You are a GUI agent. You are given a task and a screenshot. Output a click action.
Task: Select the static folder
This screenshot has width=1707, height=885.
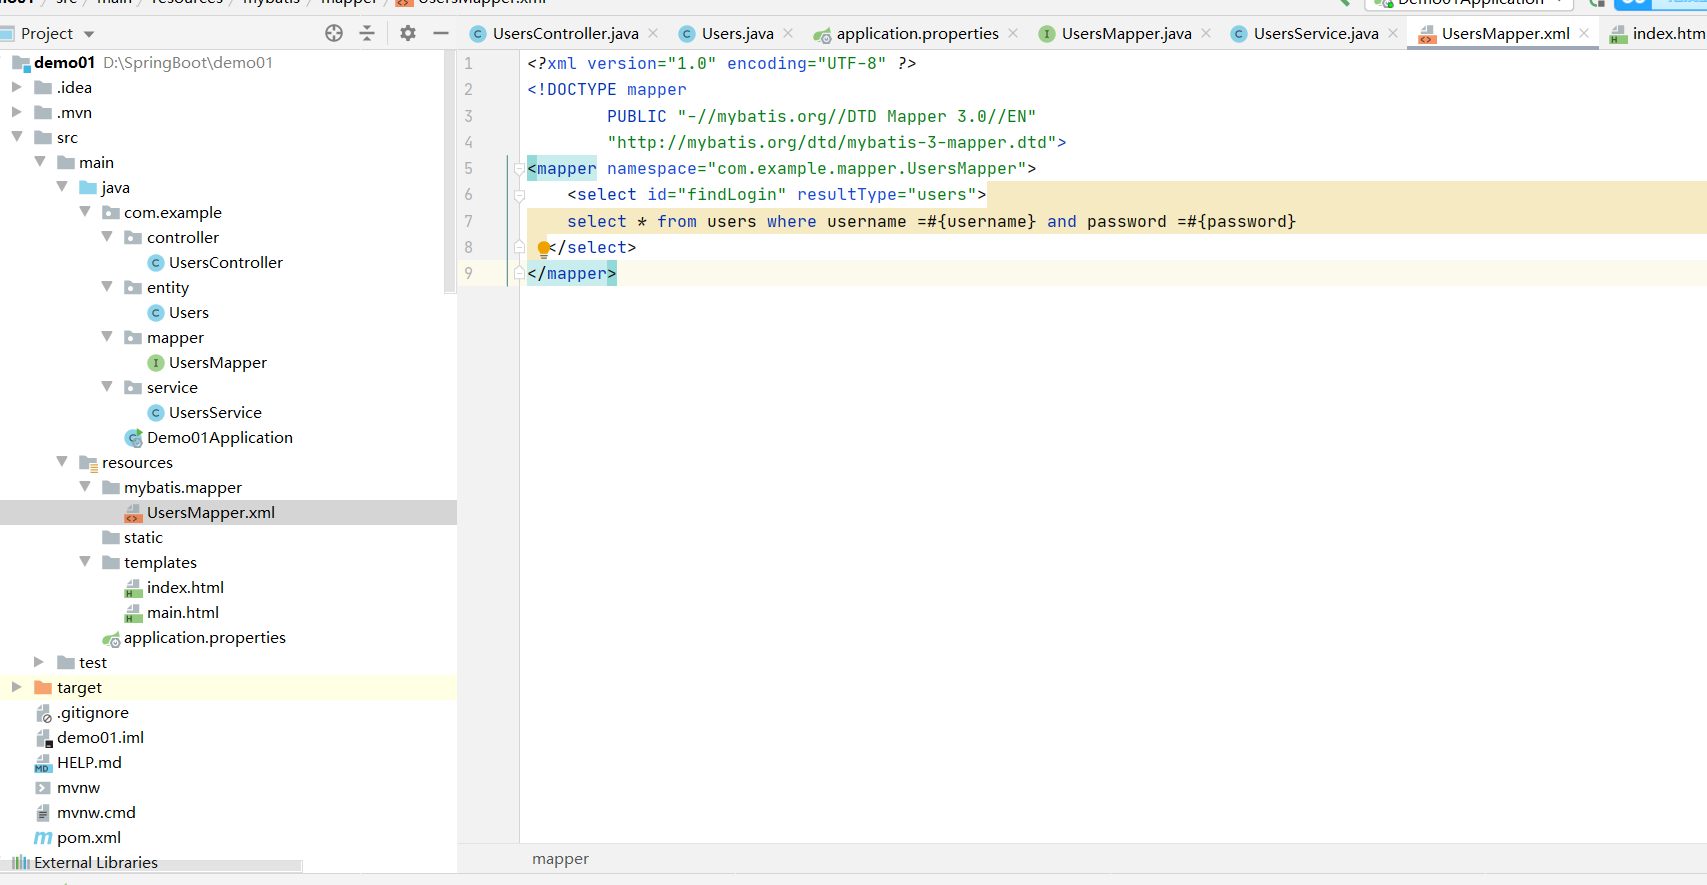[143, 537]
